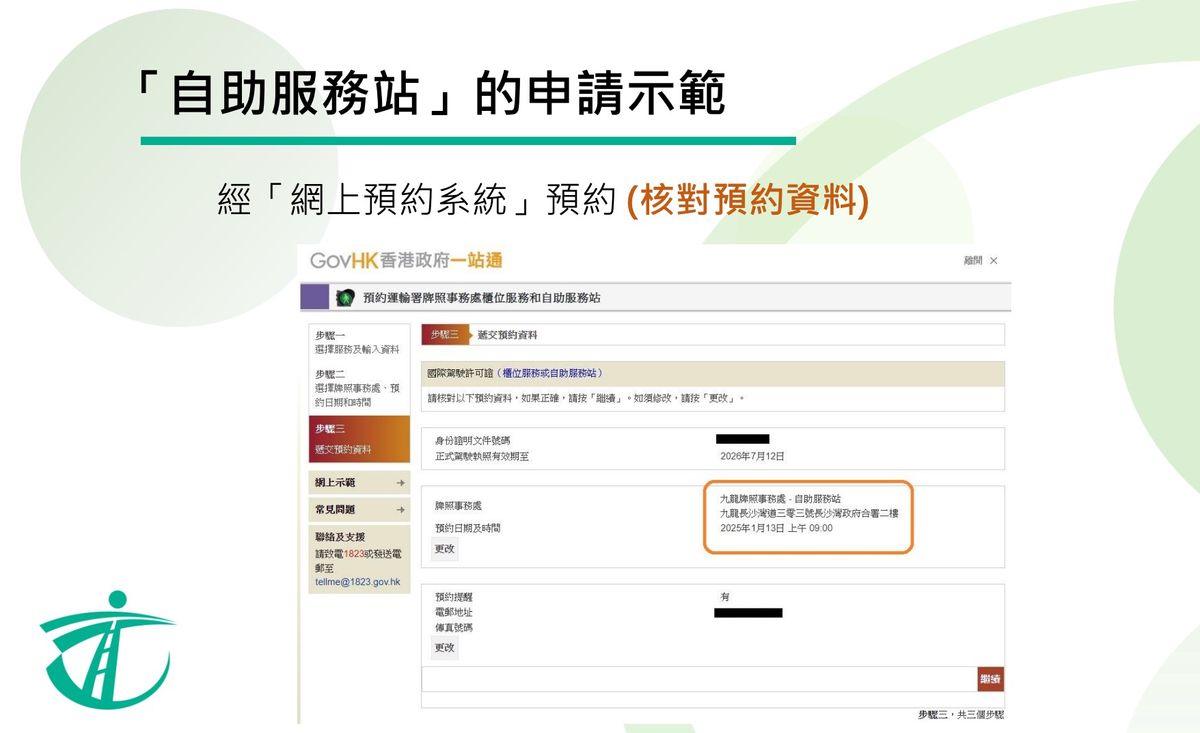The image size is (1200, 733).
Task: Click the date 2026年7月12日
Action: pyautogui.click(x=752, y=456)
